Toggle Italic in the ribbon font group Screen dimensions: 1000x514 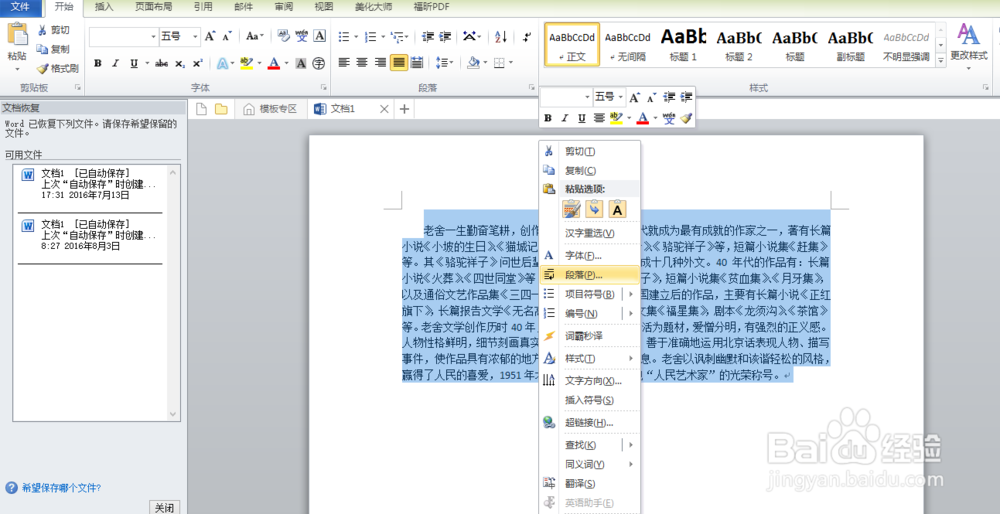tap(115, 63)
